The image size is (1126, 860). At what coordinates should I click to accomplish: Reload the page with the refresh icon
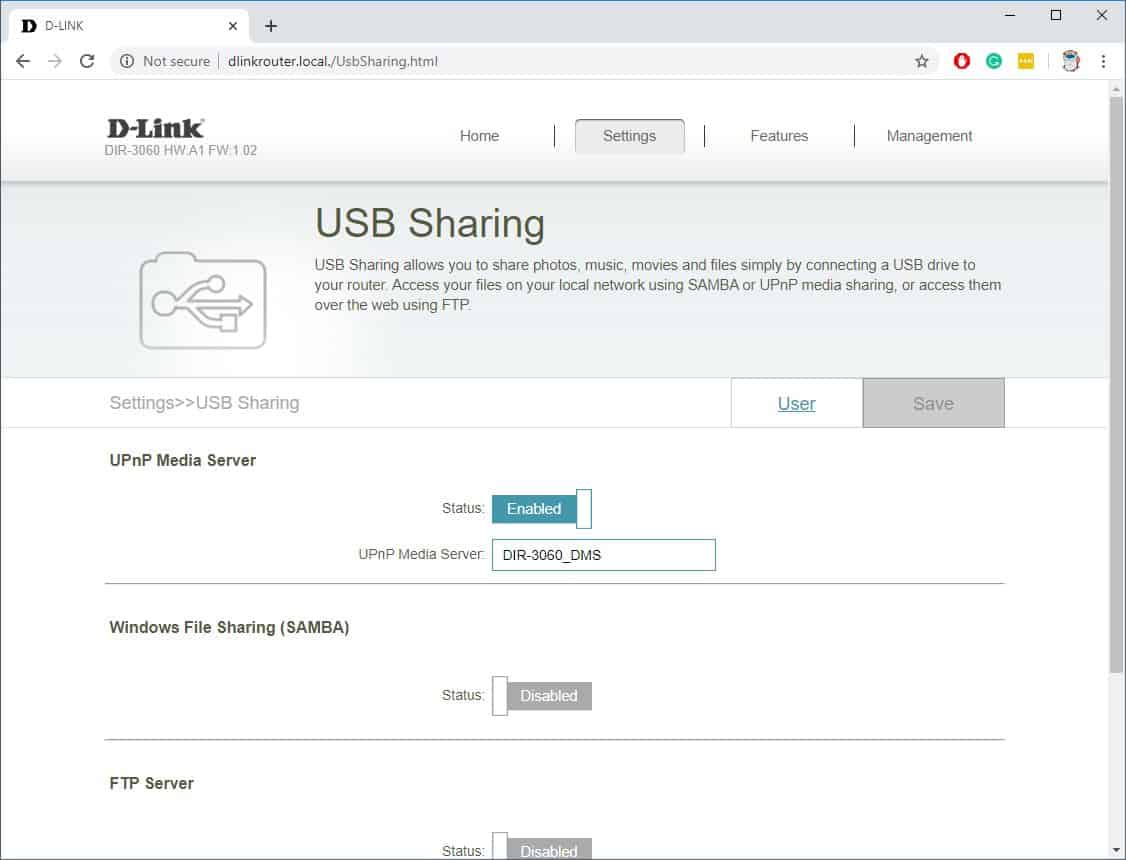[87, 60]
